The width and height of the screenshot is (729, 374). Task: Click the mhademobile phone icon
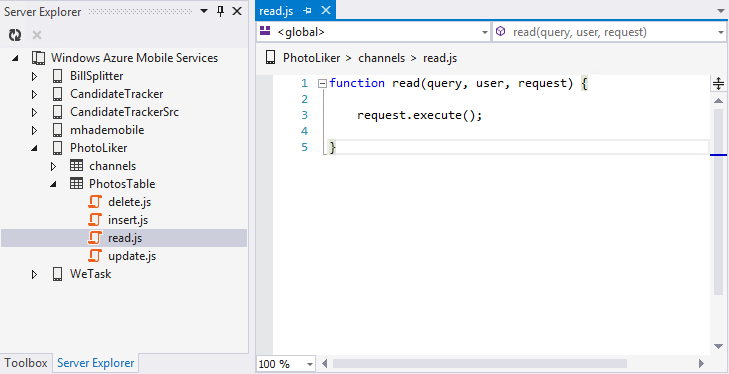(57, 130)
